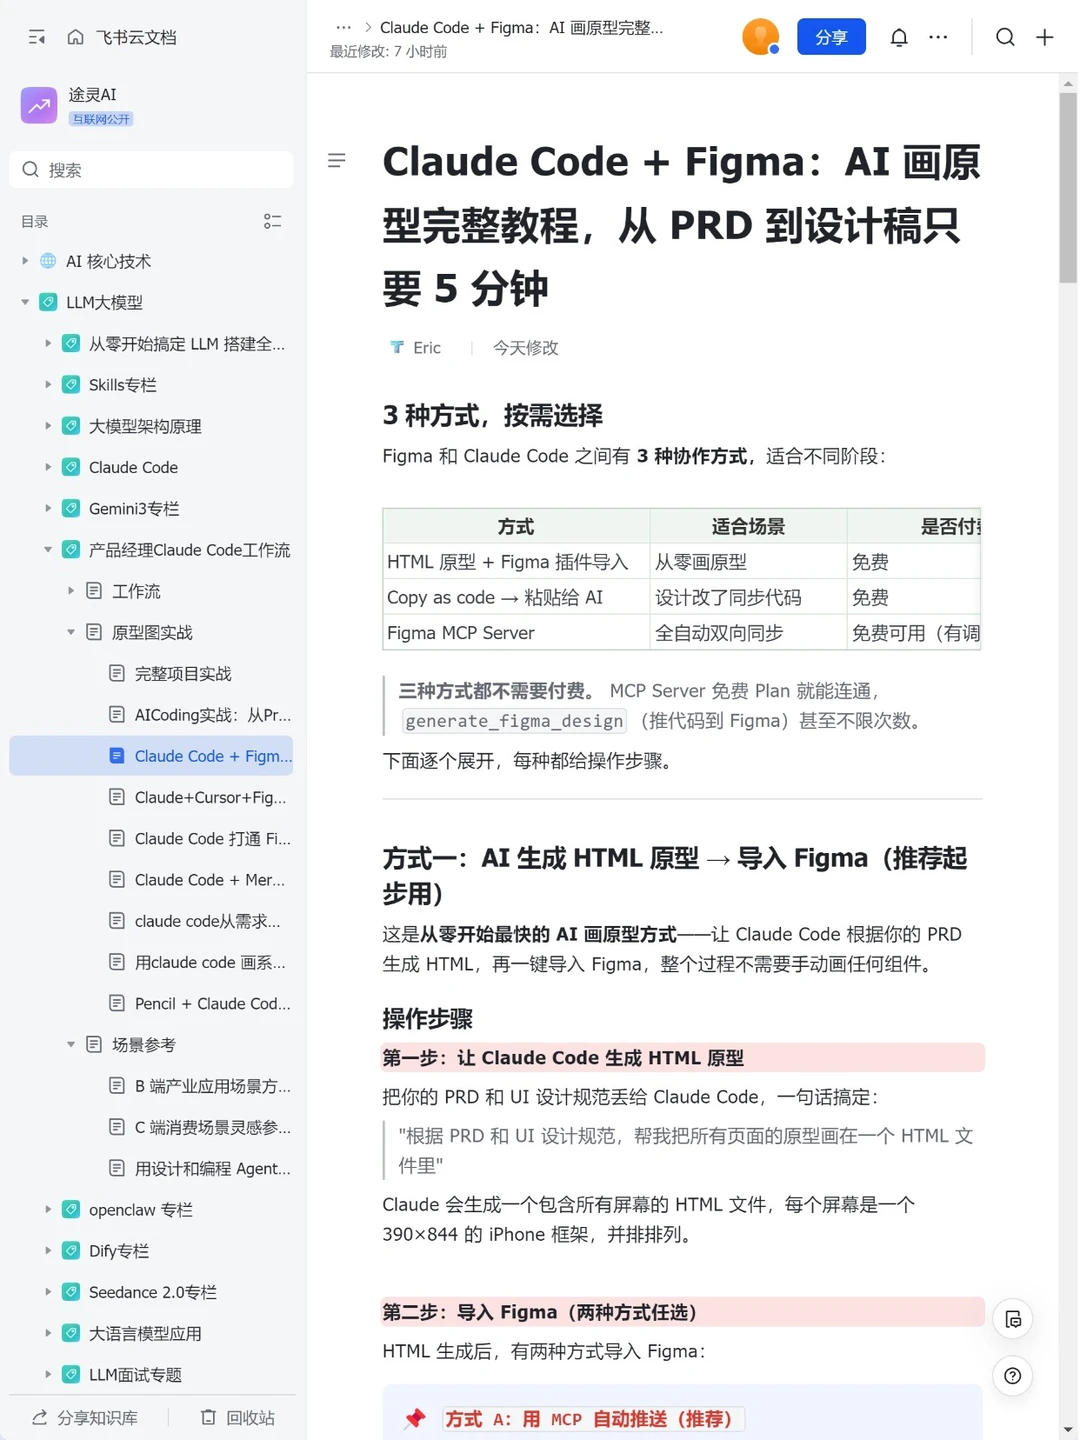
Task: Open the document outline icon beside title
Action: tap(337, 160)
